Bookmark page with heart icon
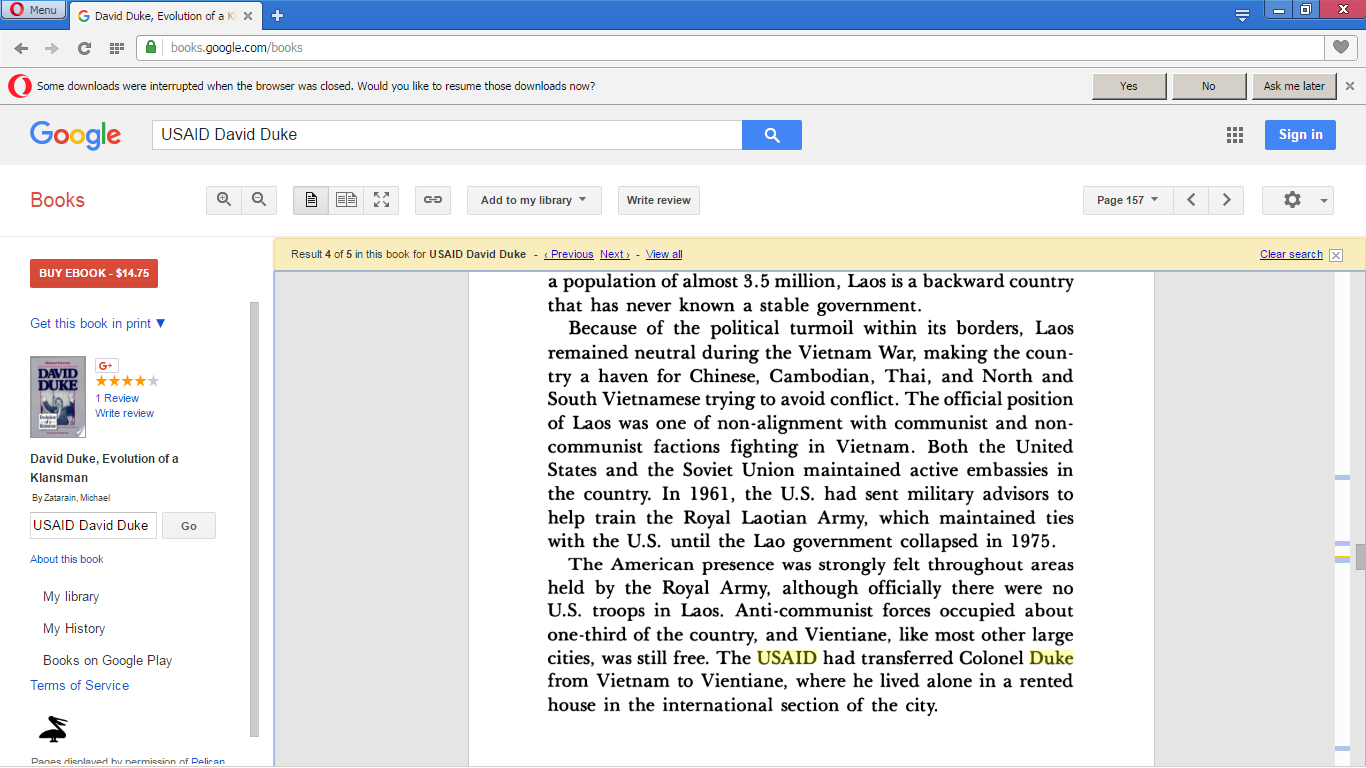 point(1340,47)
